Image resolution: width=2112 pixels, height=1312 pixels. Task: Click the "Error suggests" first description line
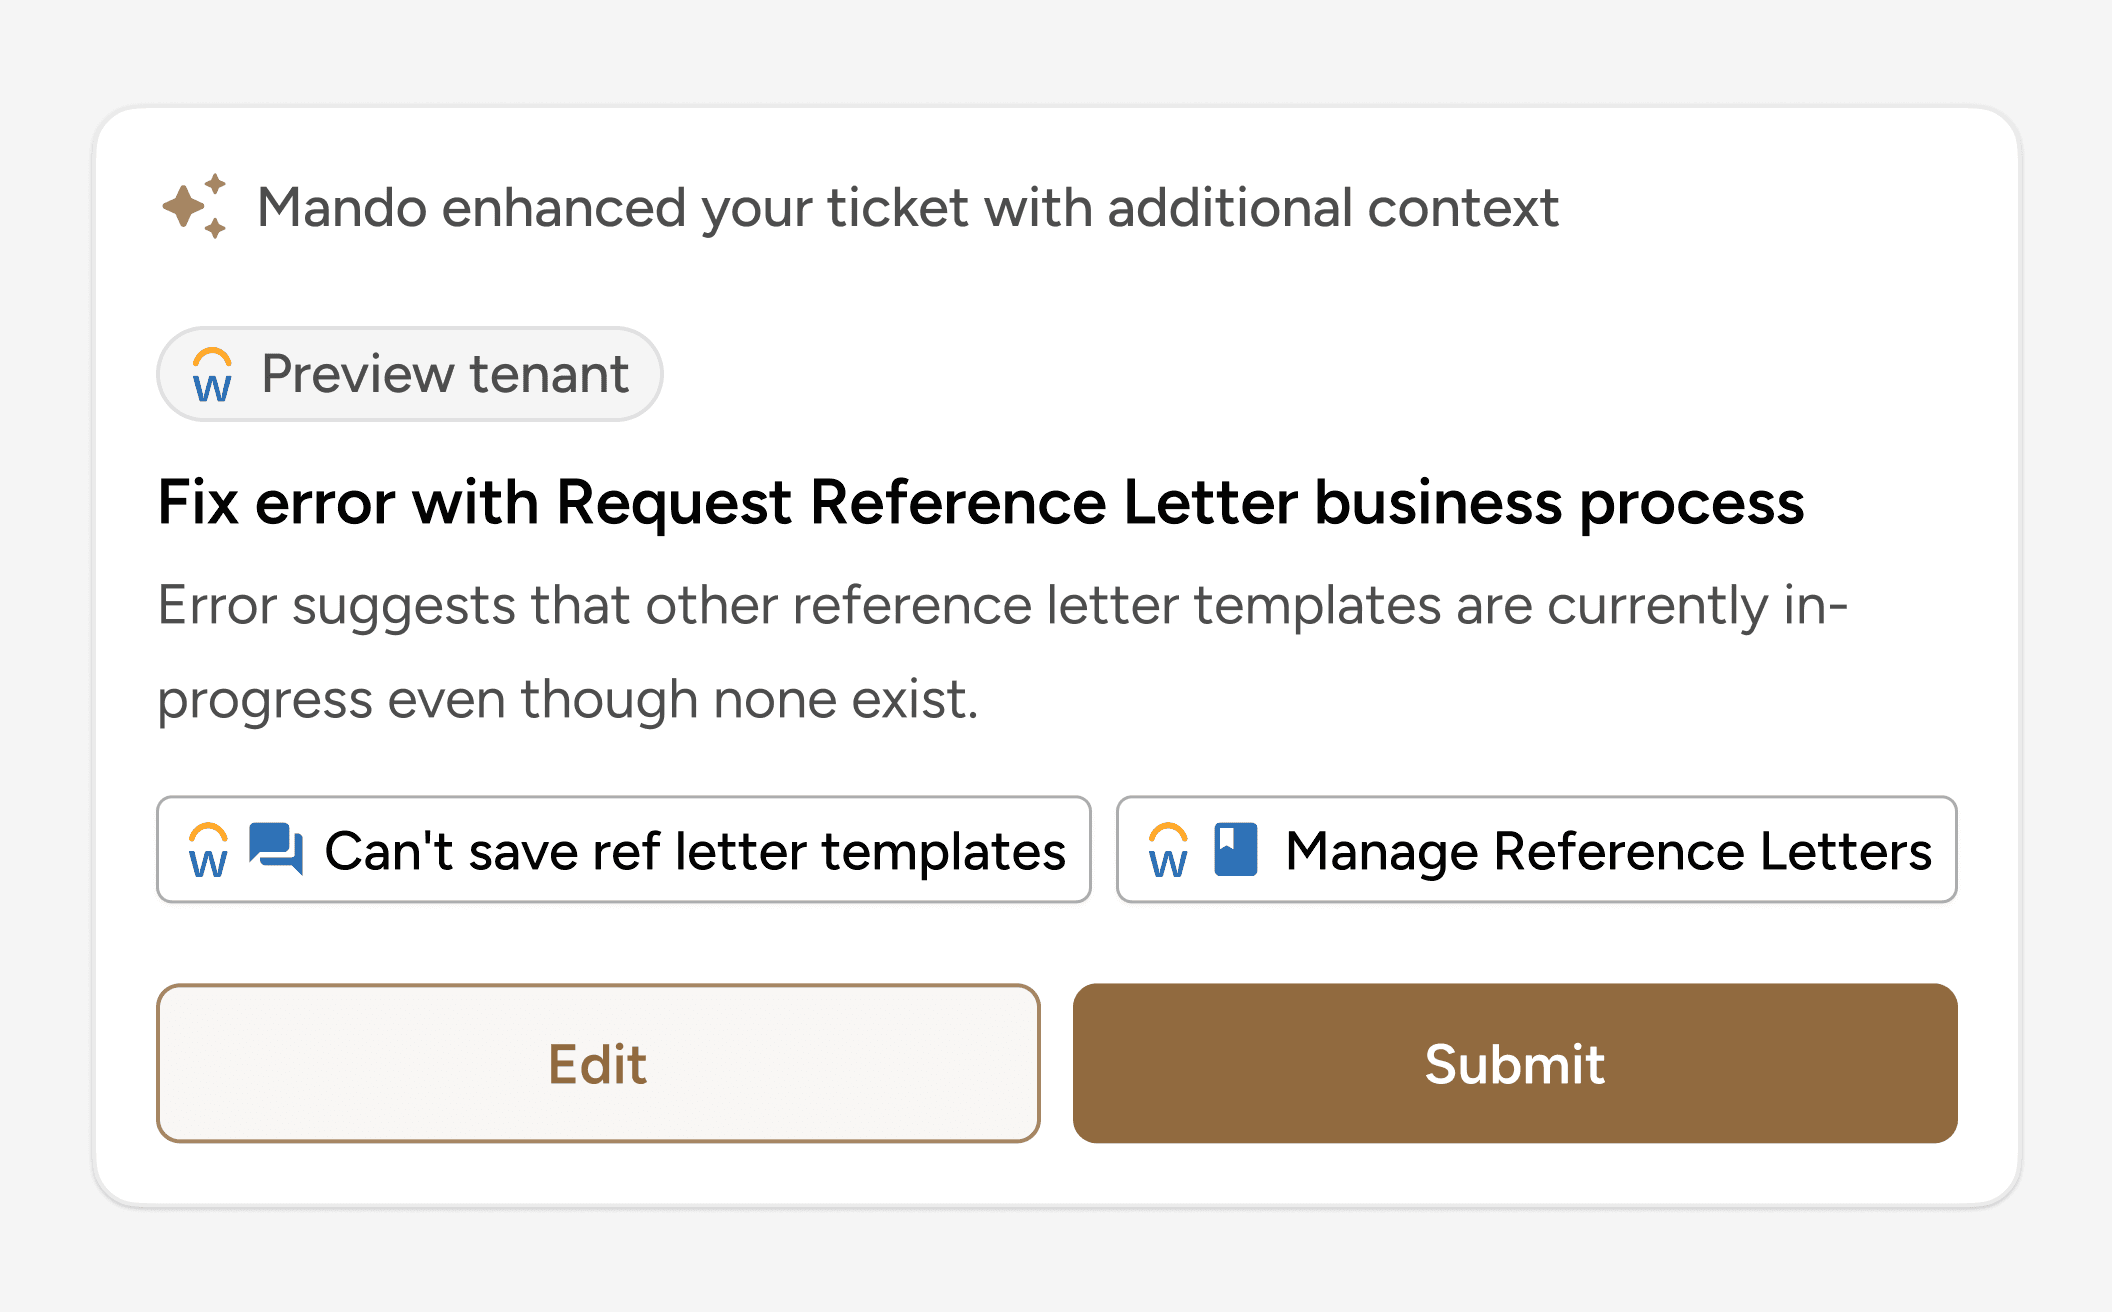1002,606
